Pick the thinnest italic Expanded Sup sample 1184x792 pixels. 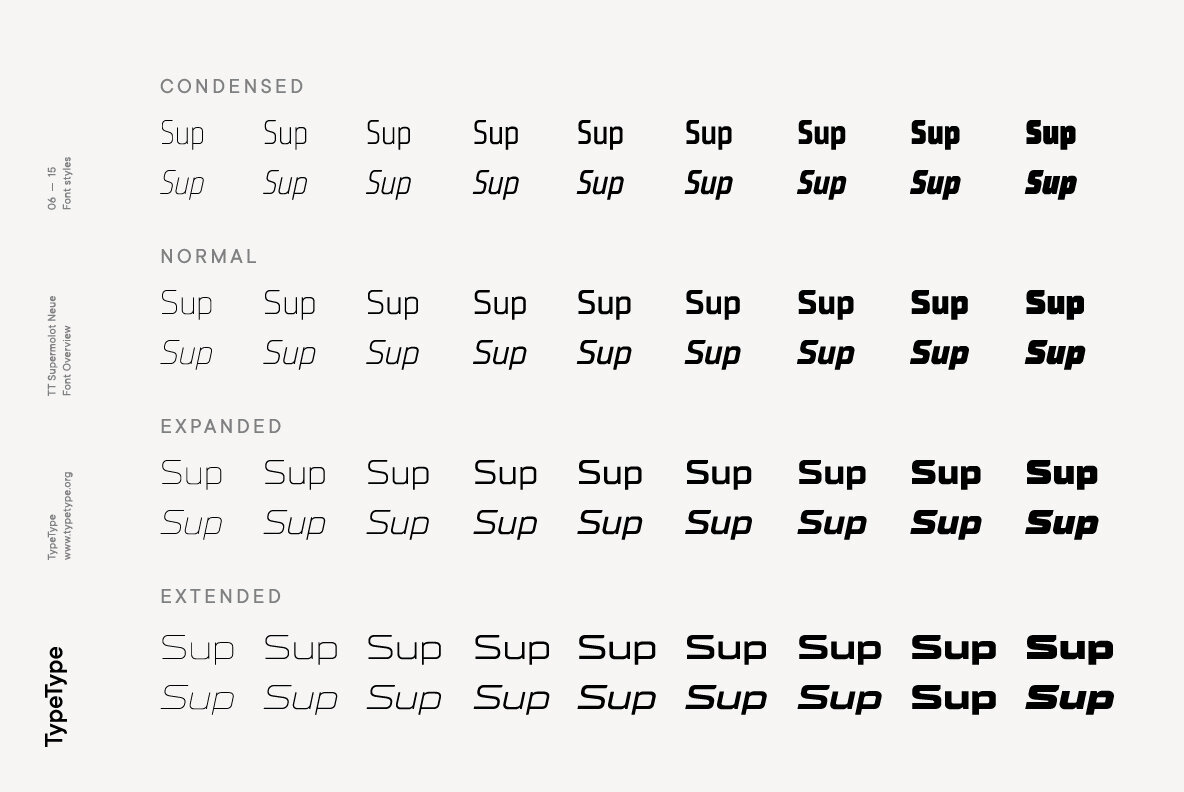pos(191,523)
